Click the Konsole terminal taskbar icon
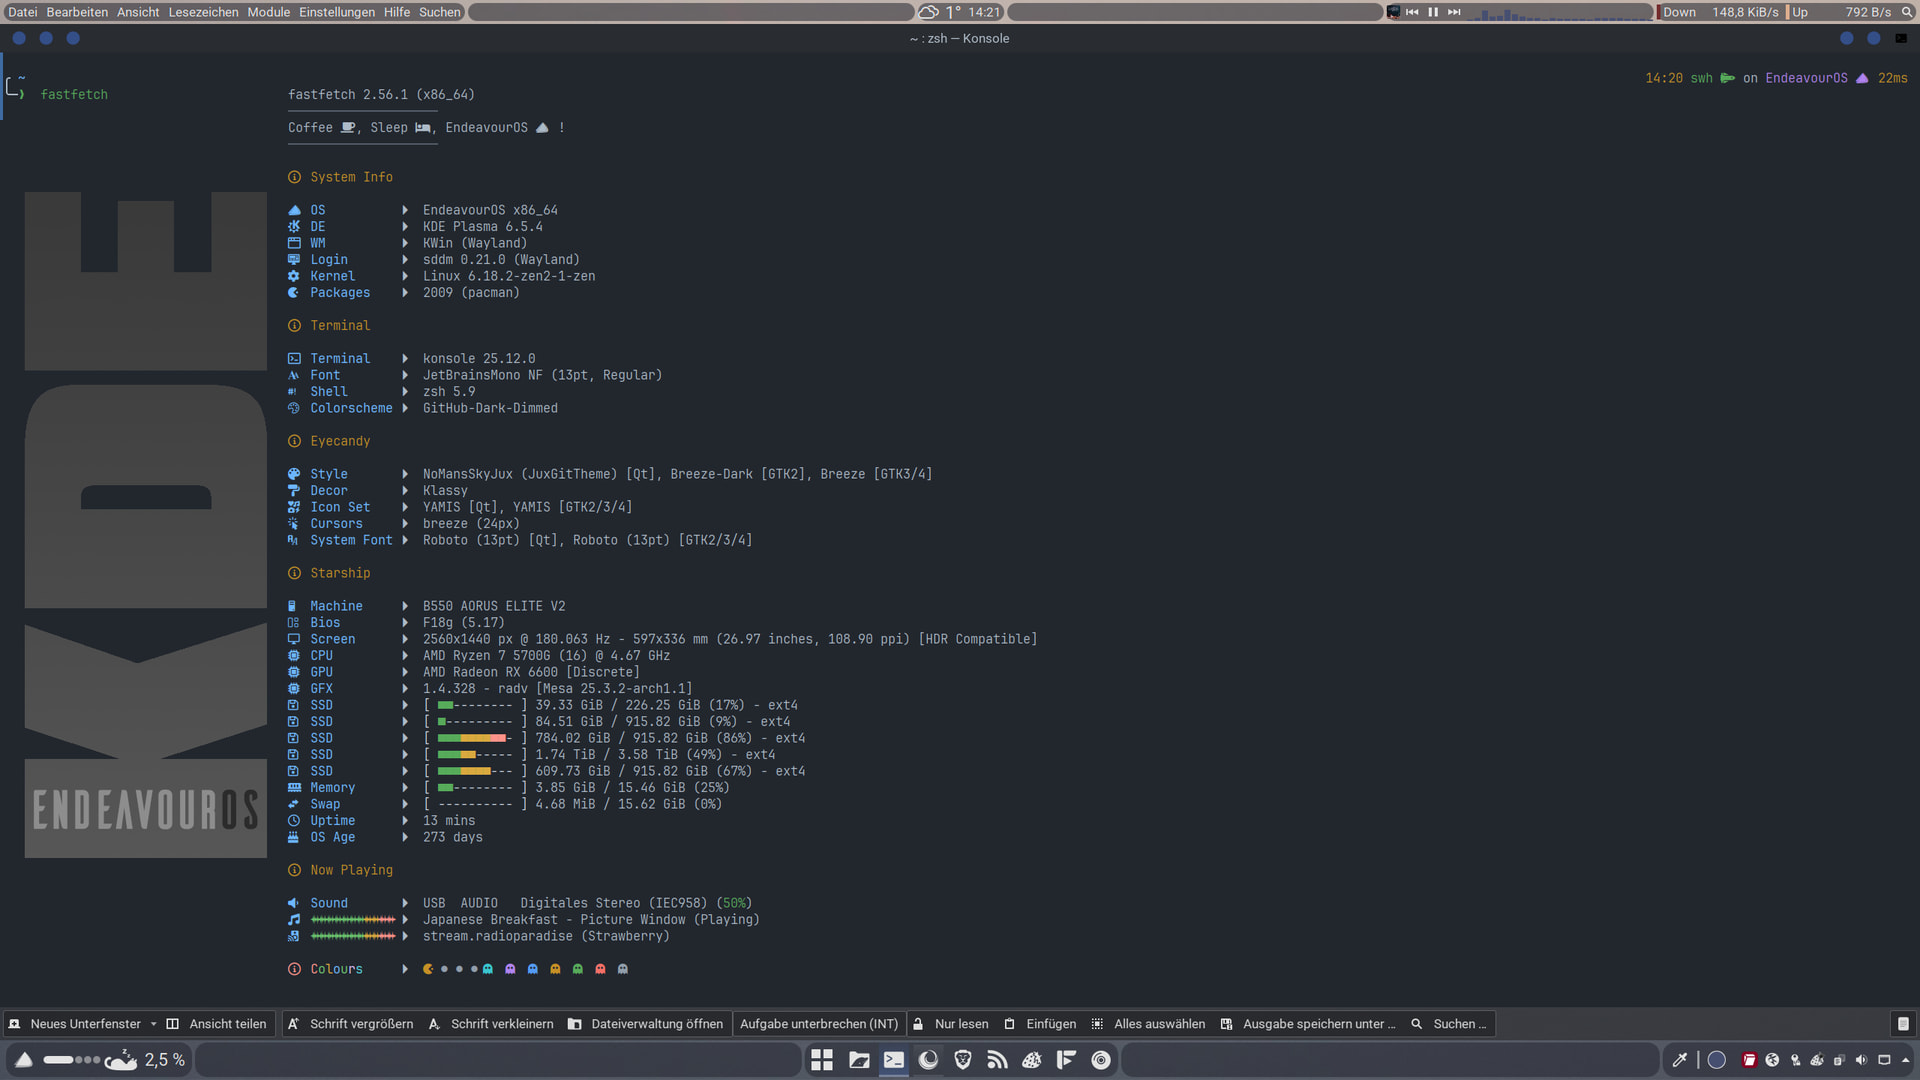This screenshot has height=1080, width=1920. [894, 1060]
